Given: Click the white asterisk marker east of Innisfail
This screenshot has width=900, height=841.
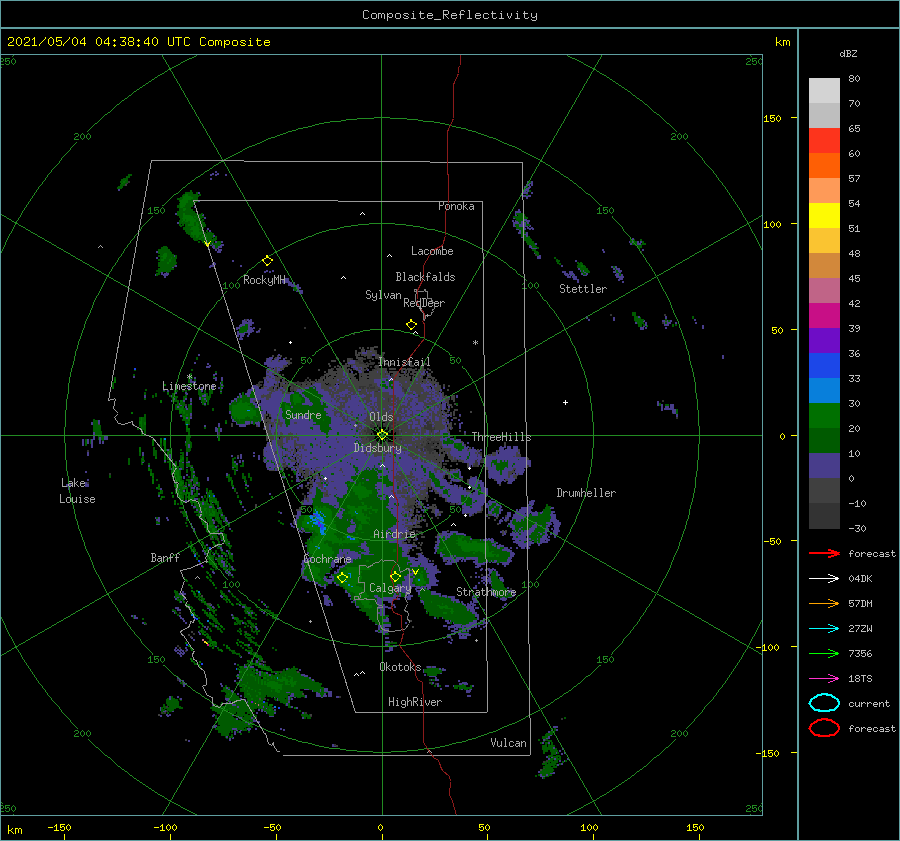Looking at the screenshot, I should [x=475, y=343].
